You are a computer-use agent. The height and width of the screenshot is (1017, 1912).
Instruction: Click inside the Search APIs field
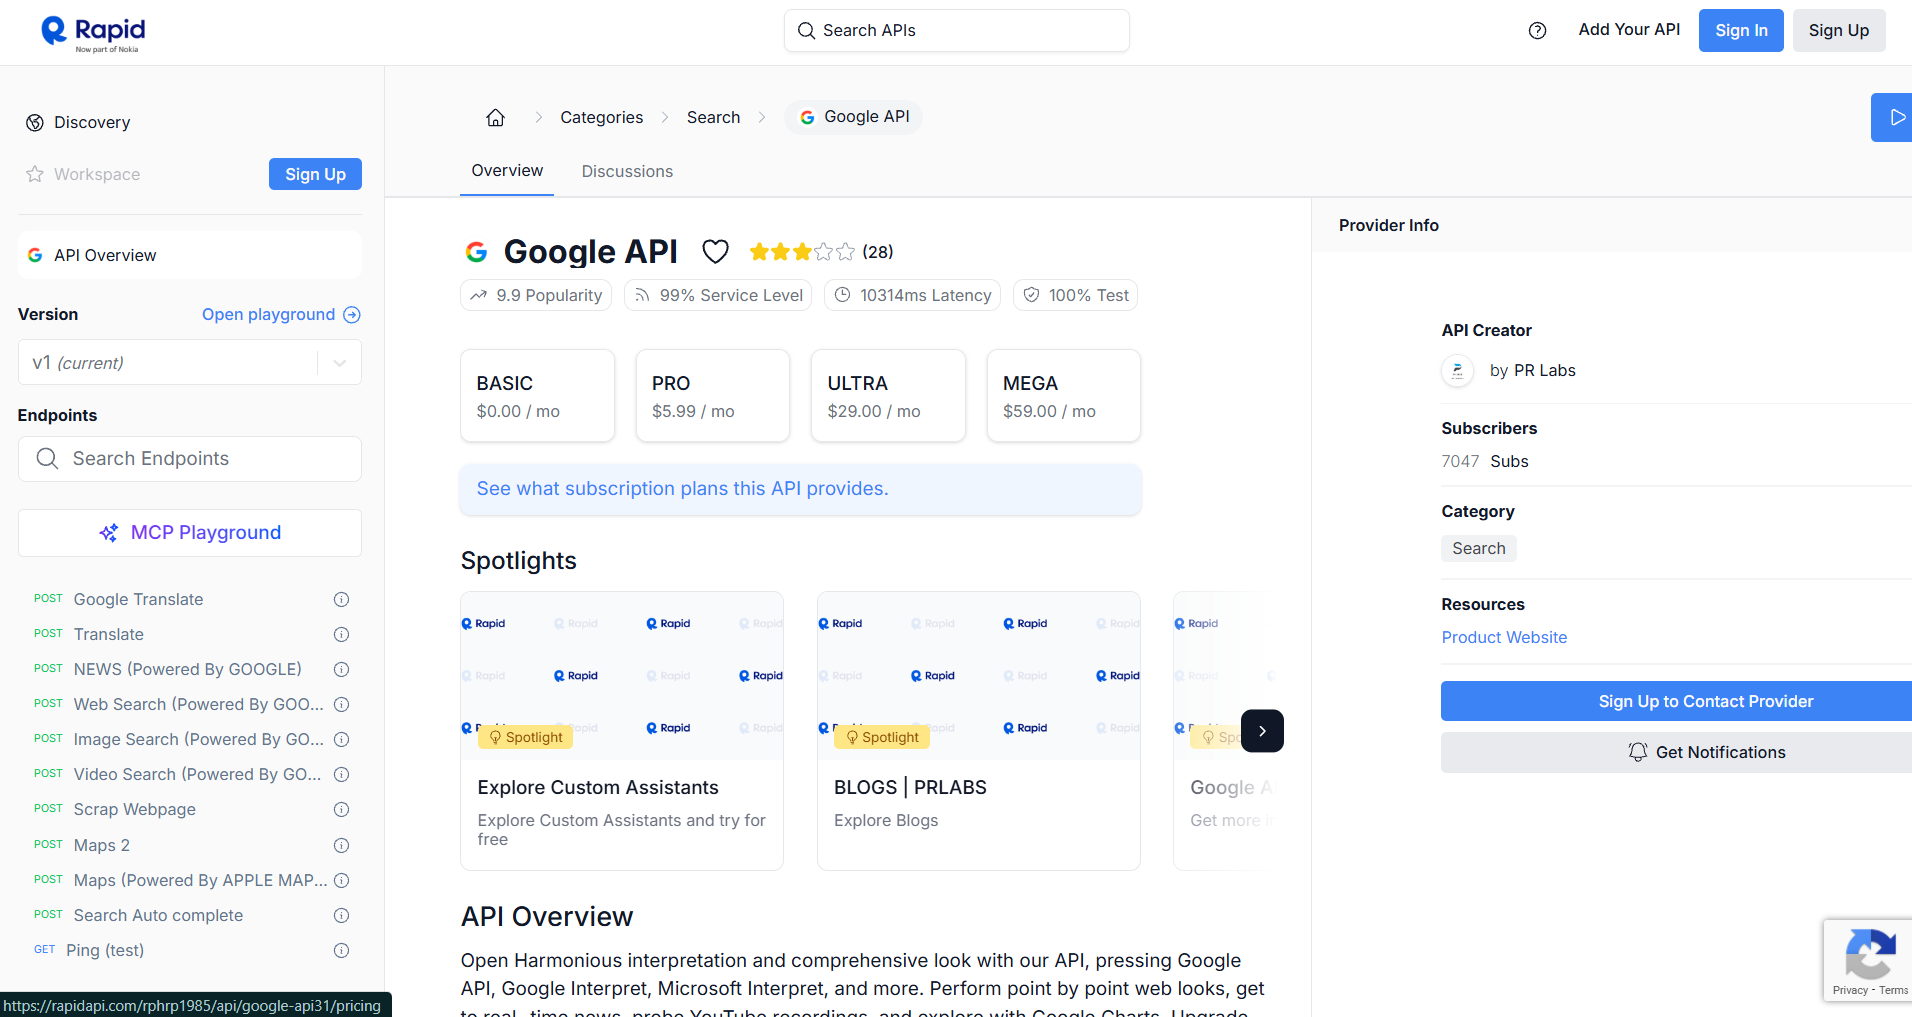point(955,30)
